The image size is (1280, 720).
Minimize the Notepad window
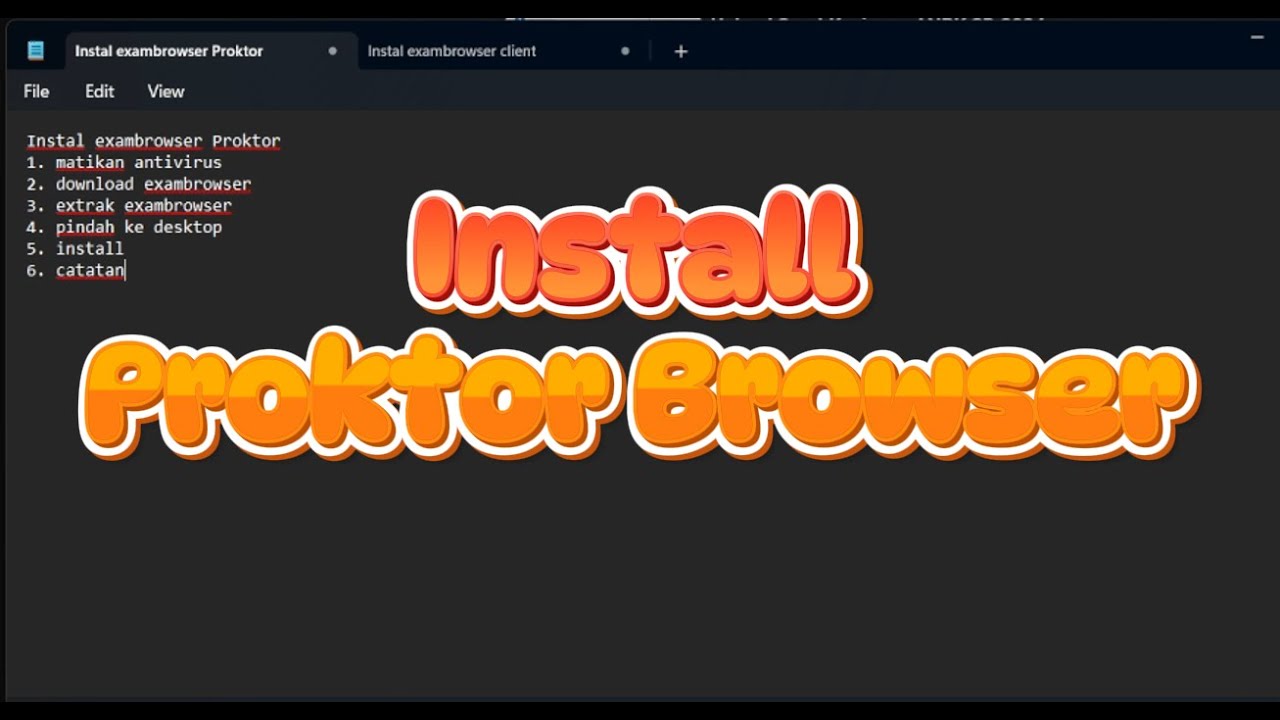(1257, 38)
